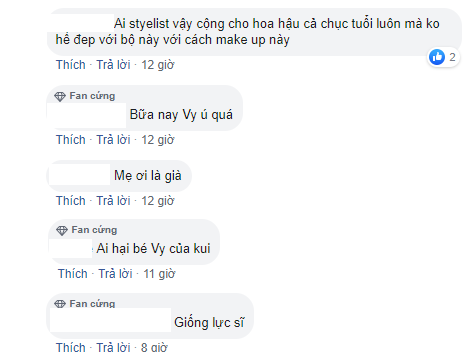
Task: Click Trả lời under 'Bữa nay Vy ú quá'
Action: [113, 140]
